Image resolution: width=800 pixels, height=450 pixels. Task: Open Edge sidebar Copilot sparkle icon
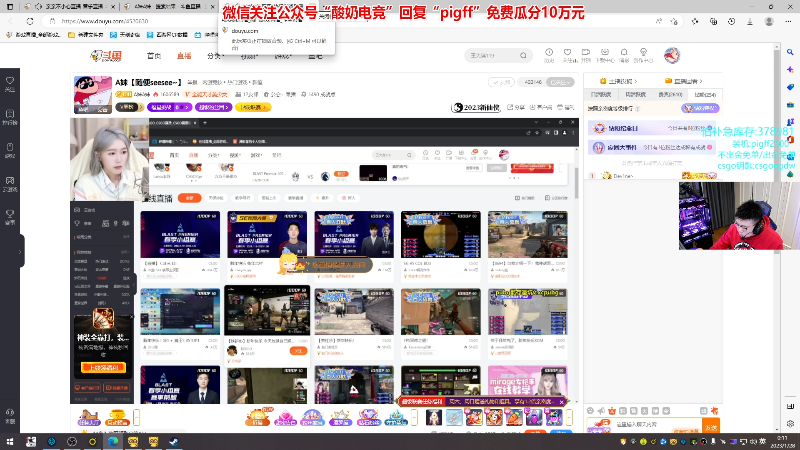point(790,69)
